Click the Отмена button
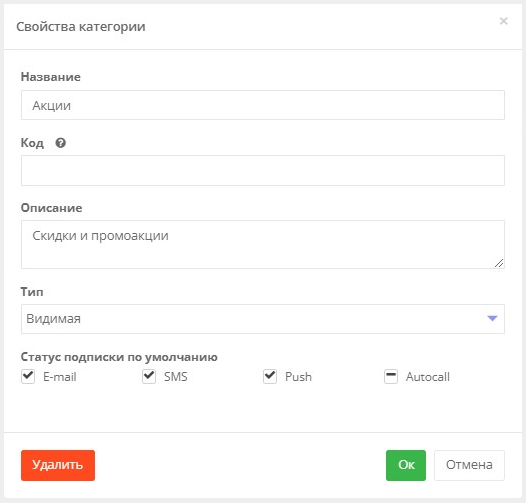526x503 pixels. 469,465
